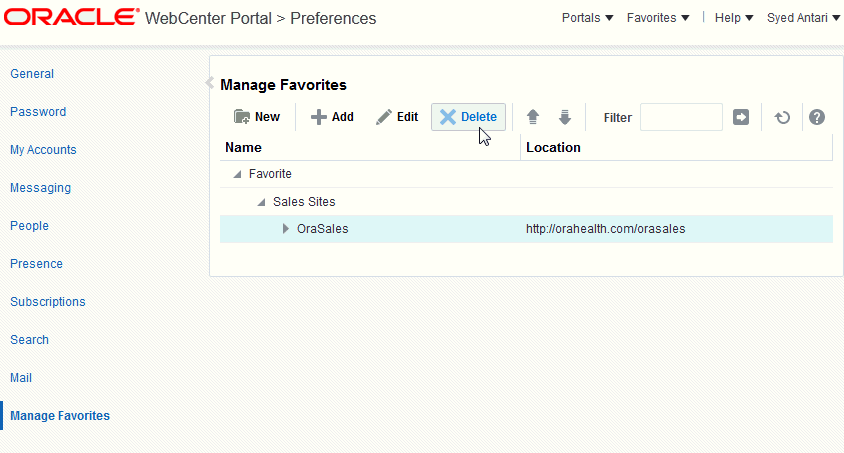Open the Syed Antari user menu
Image resolution: width=844 pixels, height=453 pixels.
tap(803, 18)
